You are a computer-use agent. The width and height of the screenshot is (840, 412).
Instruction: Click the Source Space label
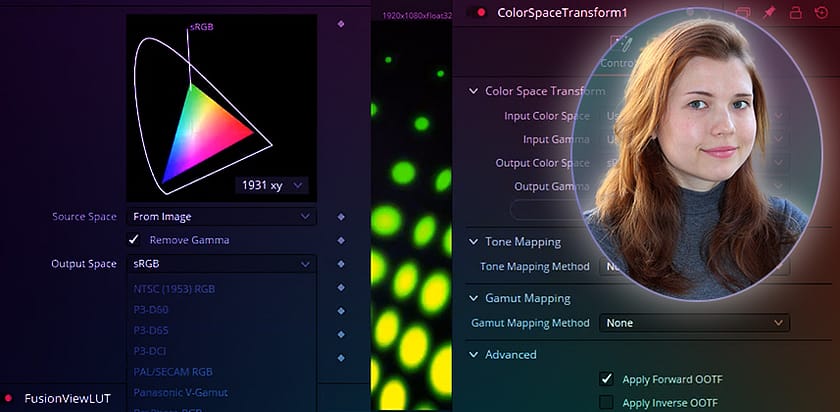coord(84,217)
